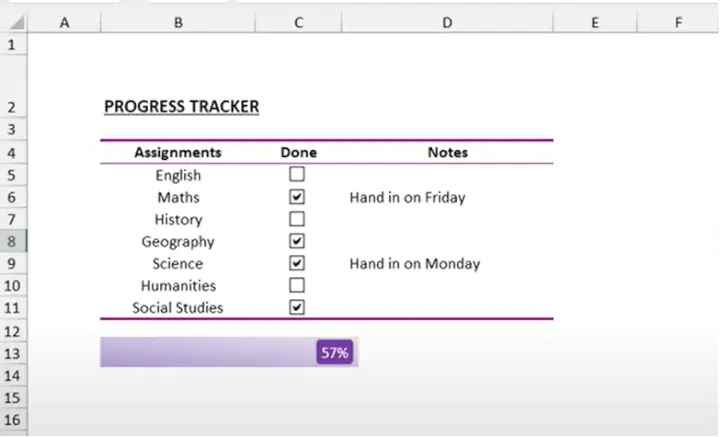Screen dimensions: 720x437
Task: Click the PROGRESS TRACKER title cell
Action: [x=181, y=106]
